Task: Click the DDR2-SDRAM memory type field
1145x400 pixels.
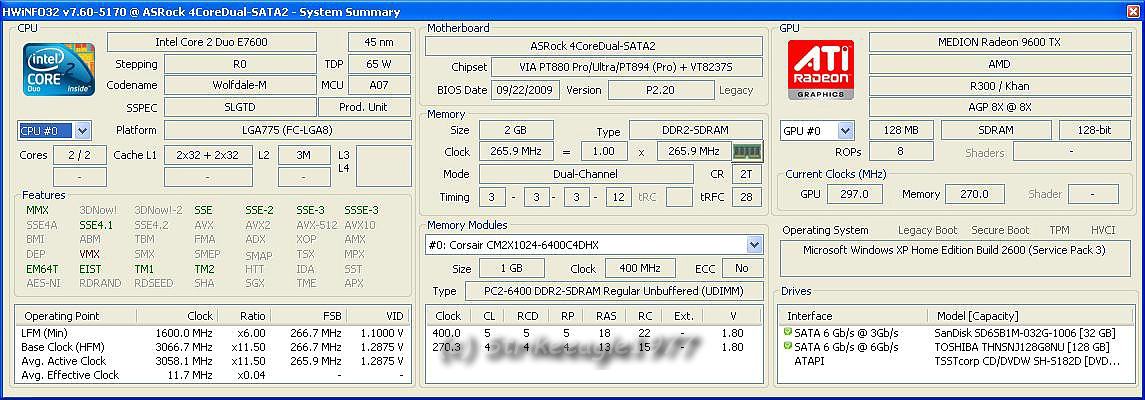Action: pos(695,131)
